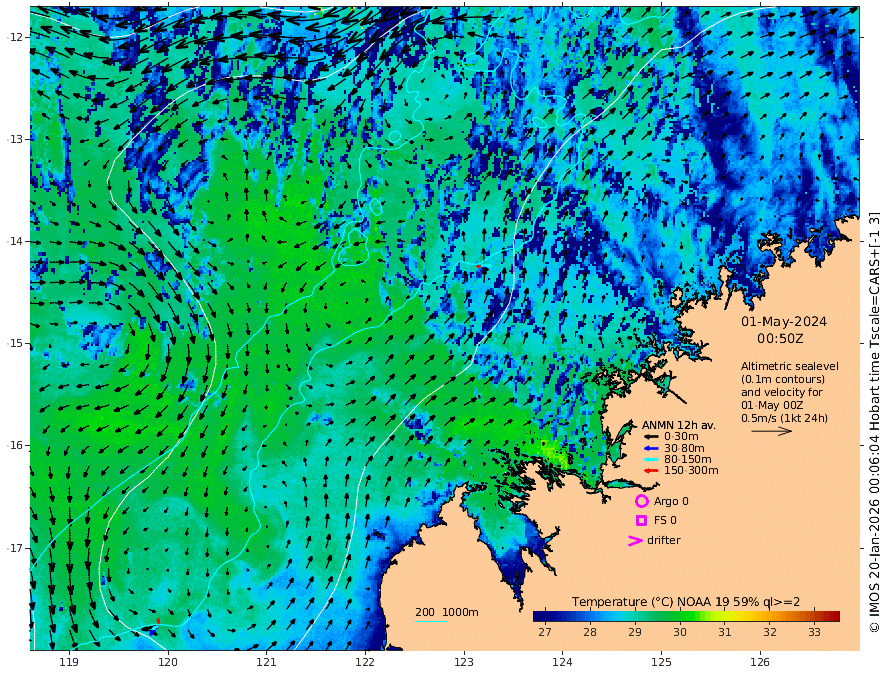The image size is (880, 680).
Task: Click the red 33 degree colorbar end
Action: [833, 617]
